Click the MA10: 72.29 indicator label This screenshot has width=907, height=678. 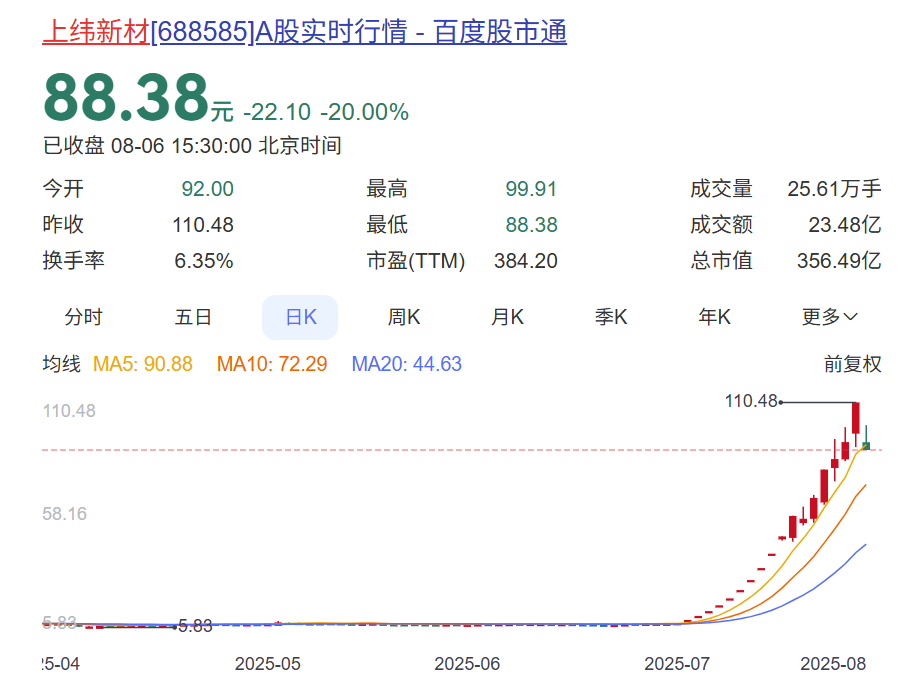pos(272,364)
